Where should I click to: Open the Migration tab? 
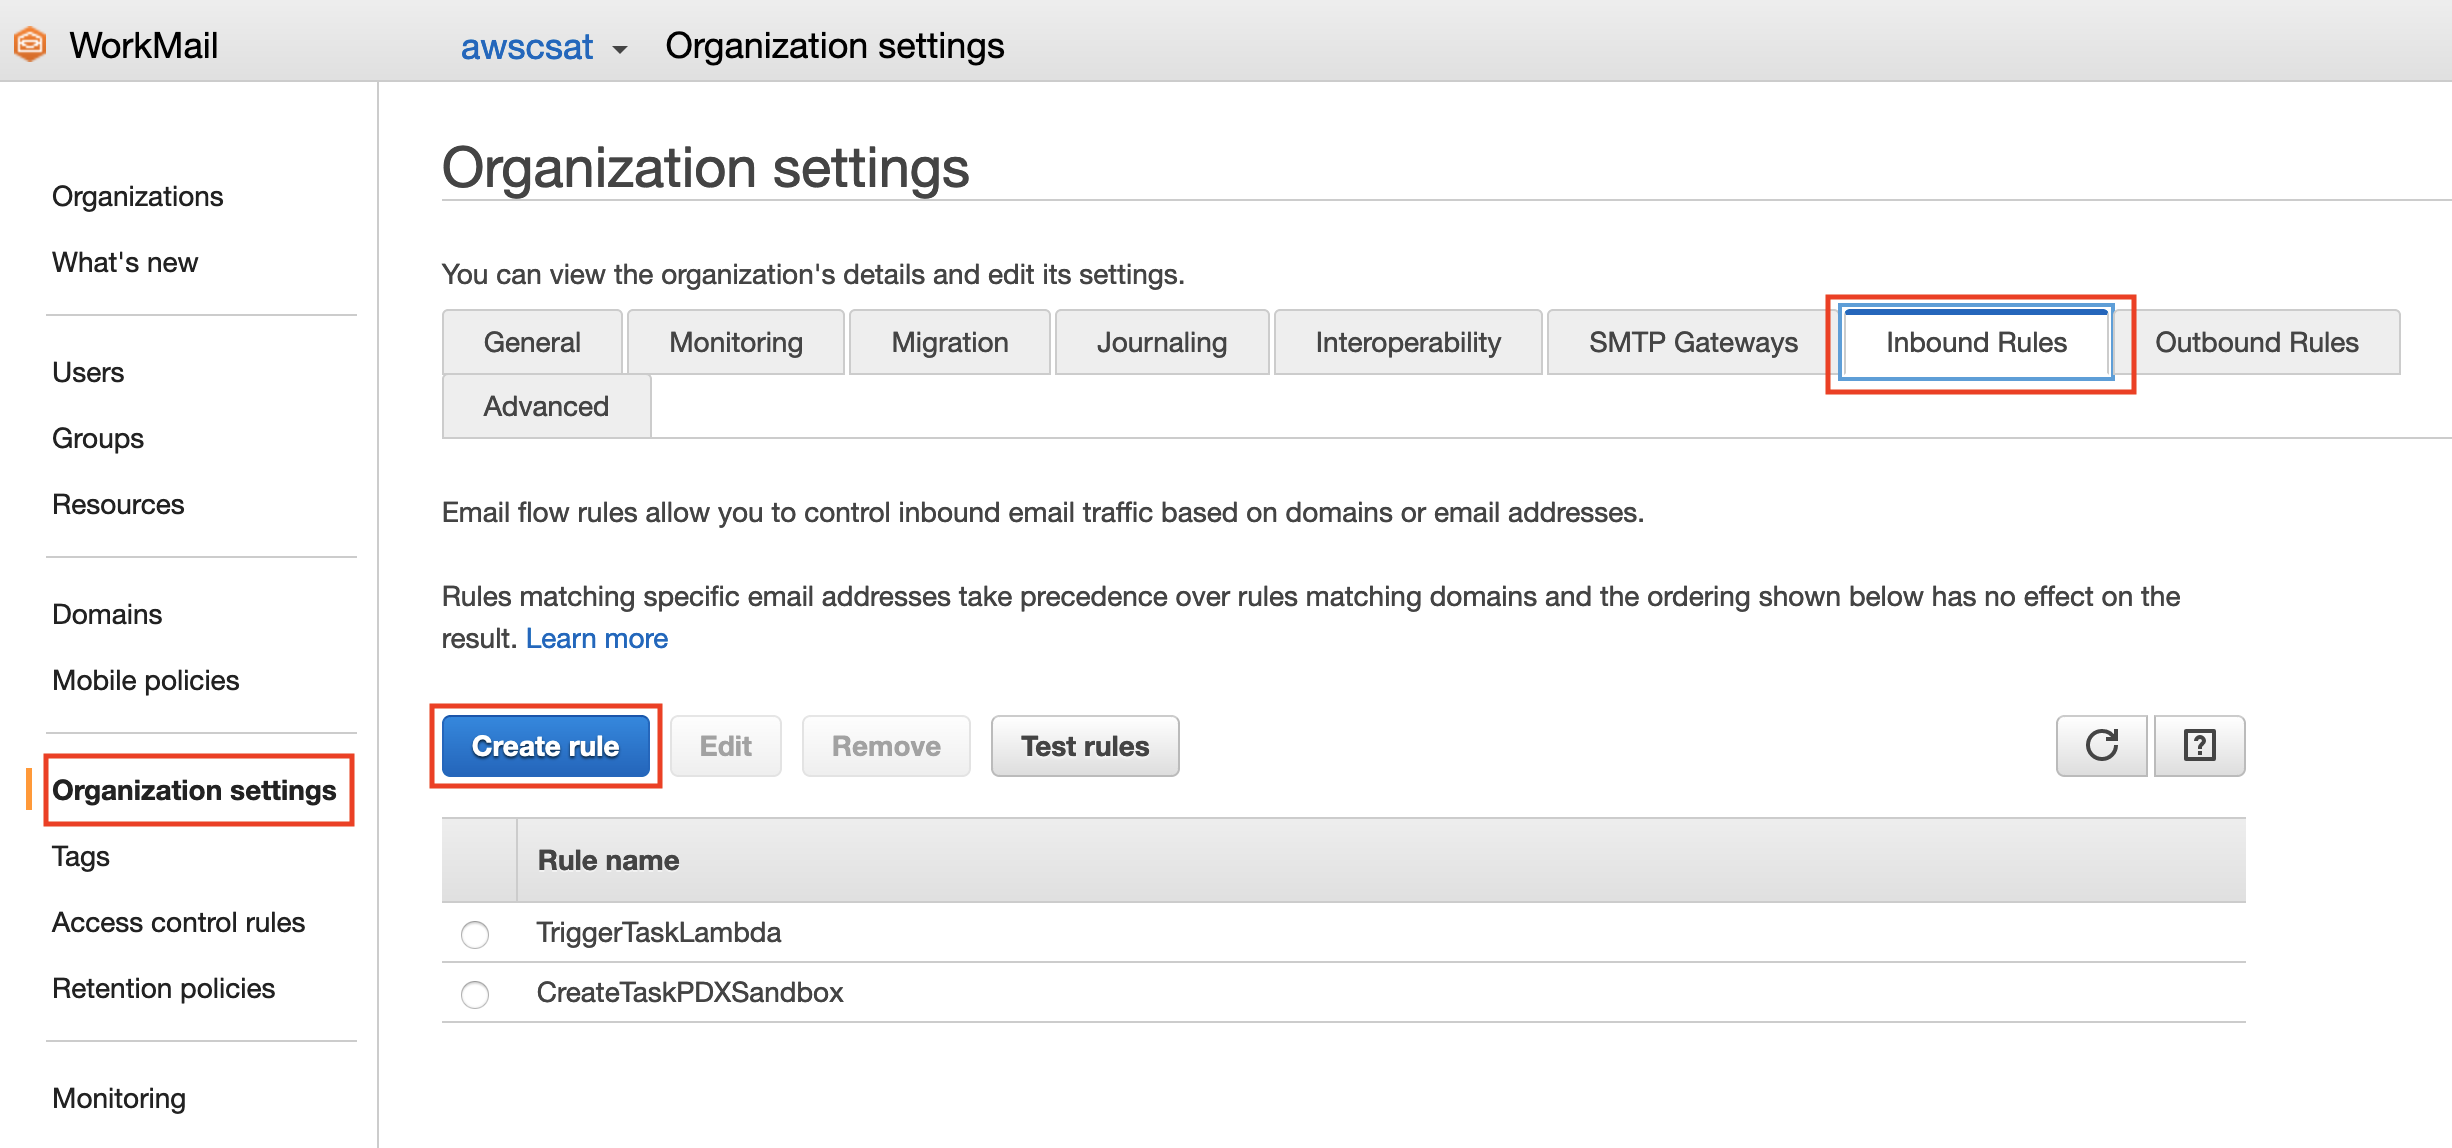point(950,342)
